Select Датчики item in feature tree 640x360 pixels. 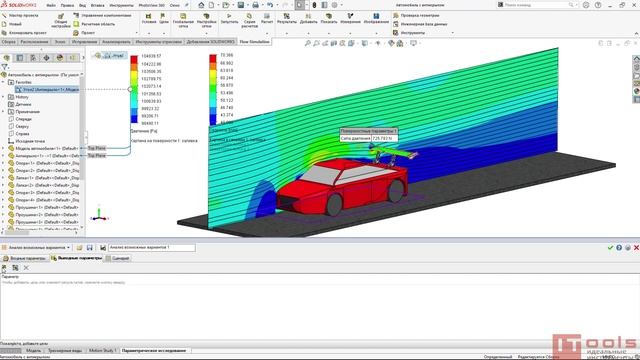click(x=23, y=104)
